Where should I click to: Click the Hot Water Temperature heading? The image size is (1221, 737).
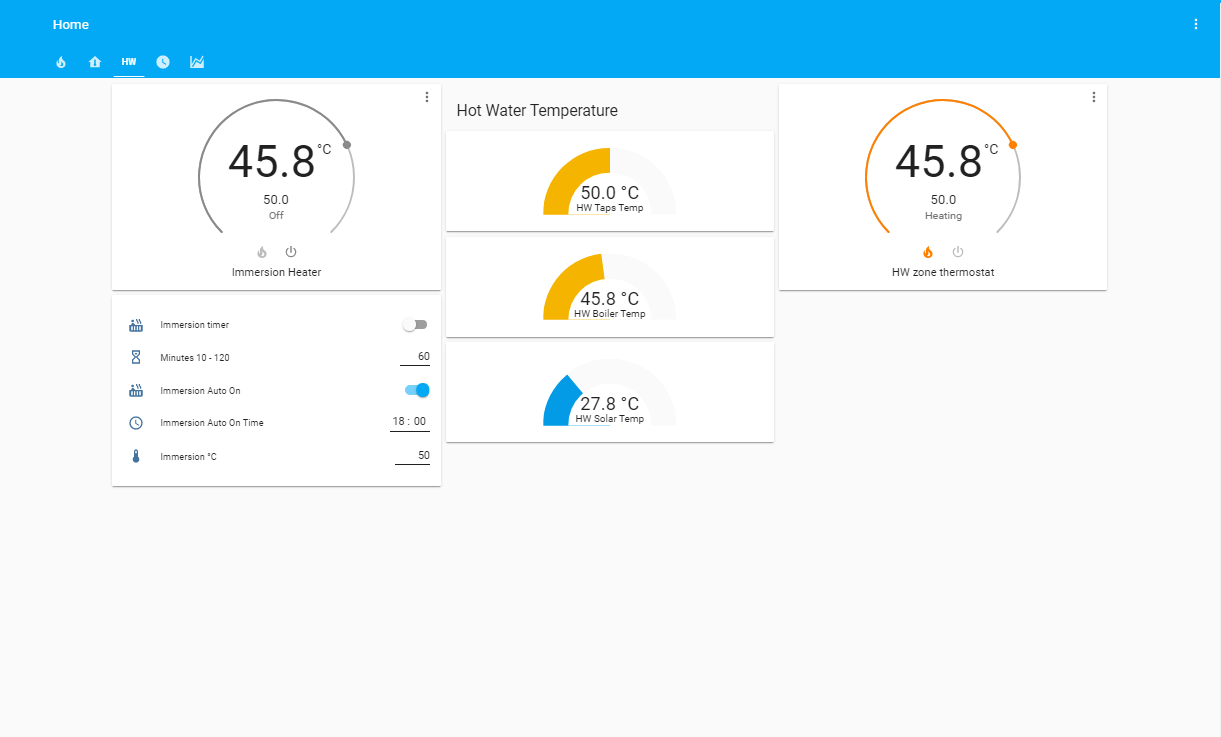click(537, 110)
